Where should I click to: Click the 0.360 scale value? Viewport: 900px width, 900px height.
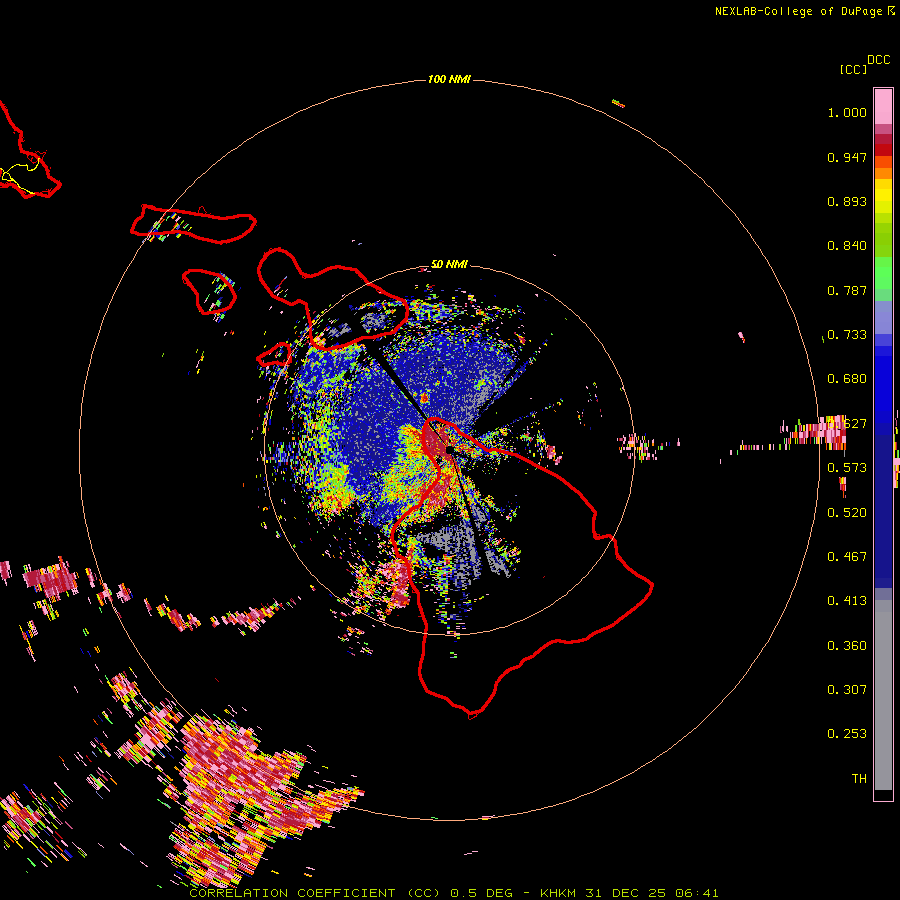tap(847, 646)
